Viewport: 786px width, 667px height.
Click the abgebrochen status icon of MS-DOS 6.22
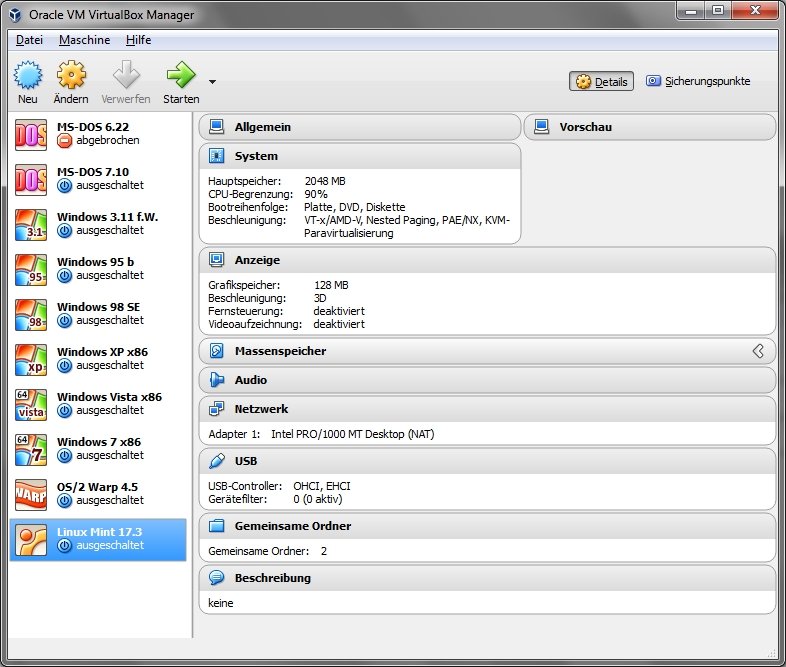[x=65, y=141]
